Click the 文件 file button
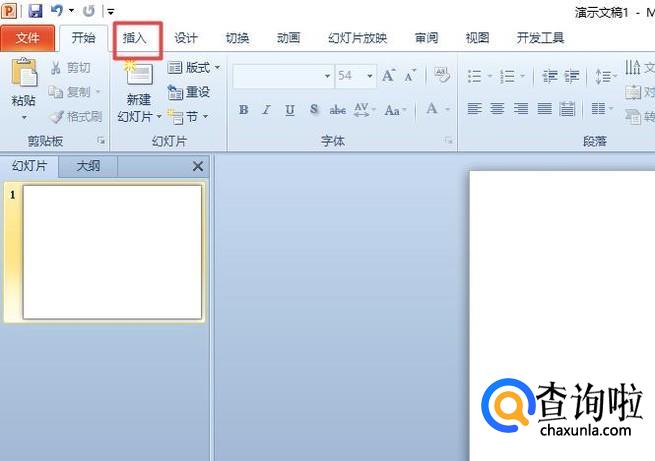Image resolution: width=655 pixels, height=461 pixels. [x=28, y=38]
